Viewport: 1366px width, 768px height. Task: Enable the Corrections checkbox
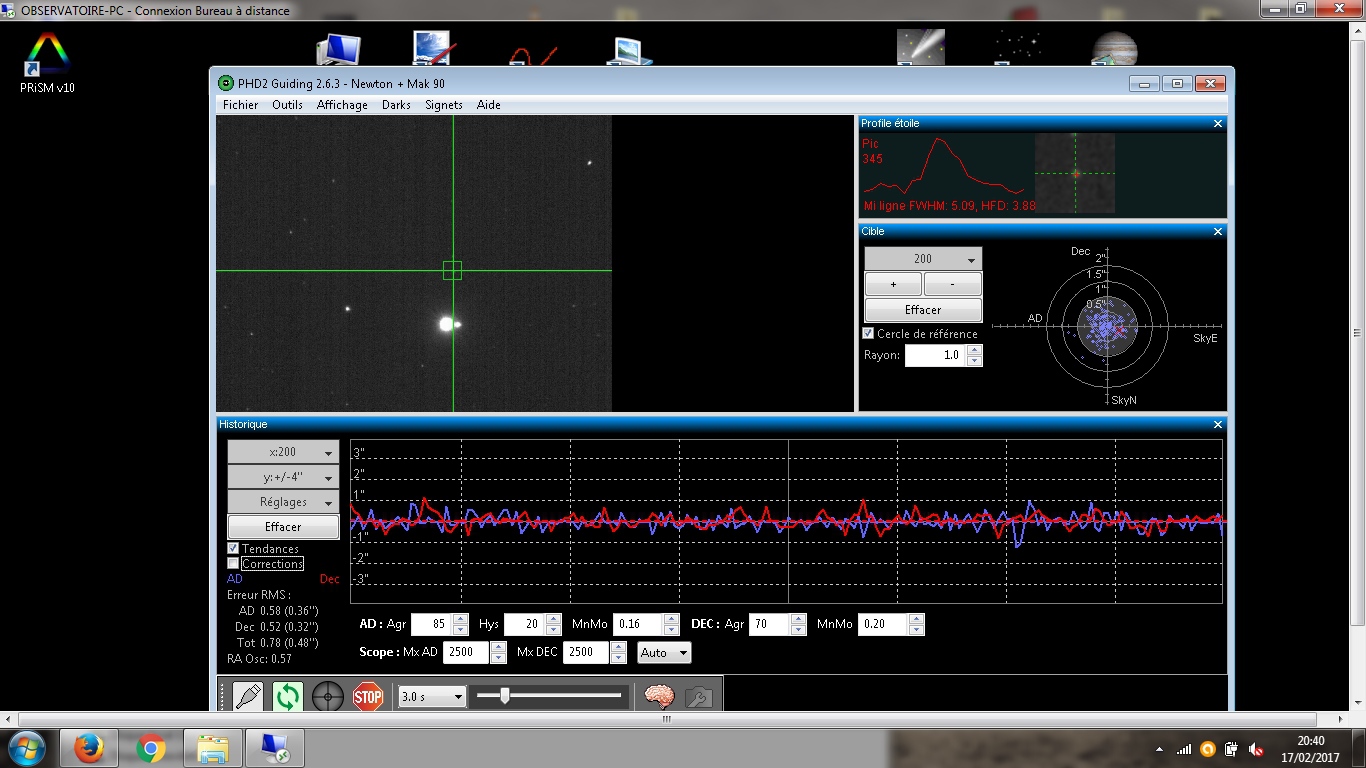point(233,563)
